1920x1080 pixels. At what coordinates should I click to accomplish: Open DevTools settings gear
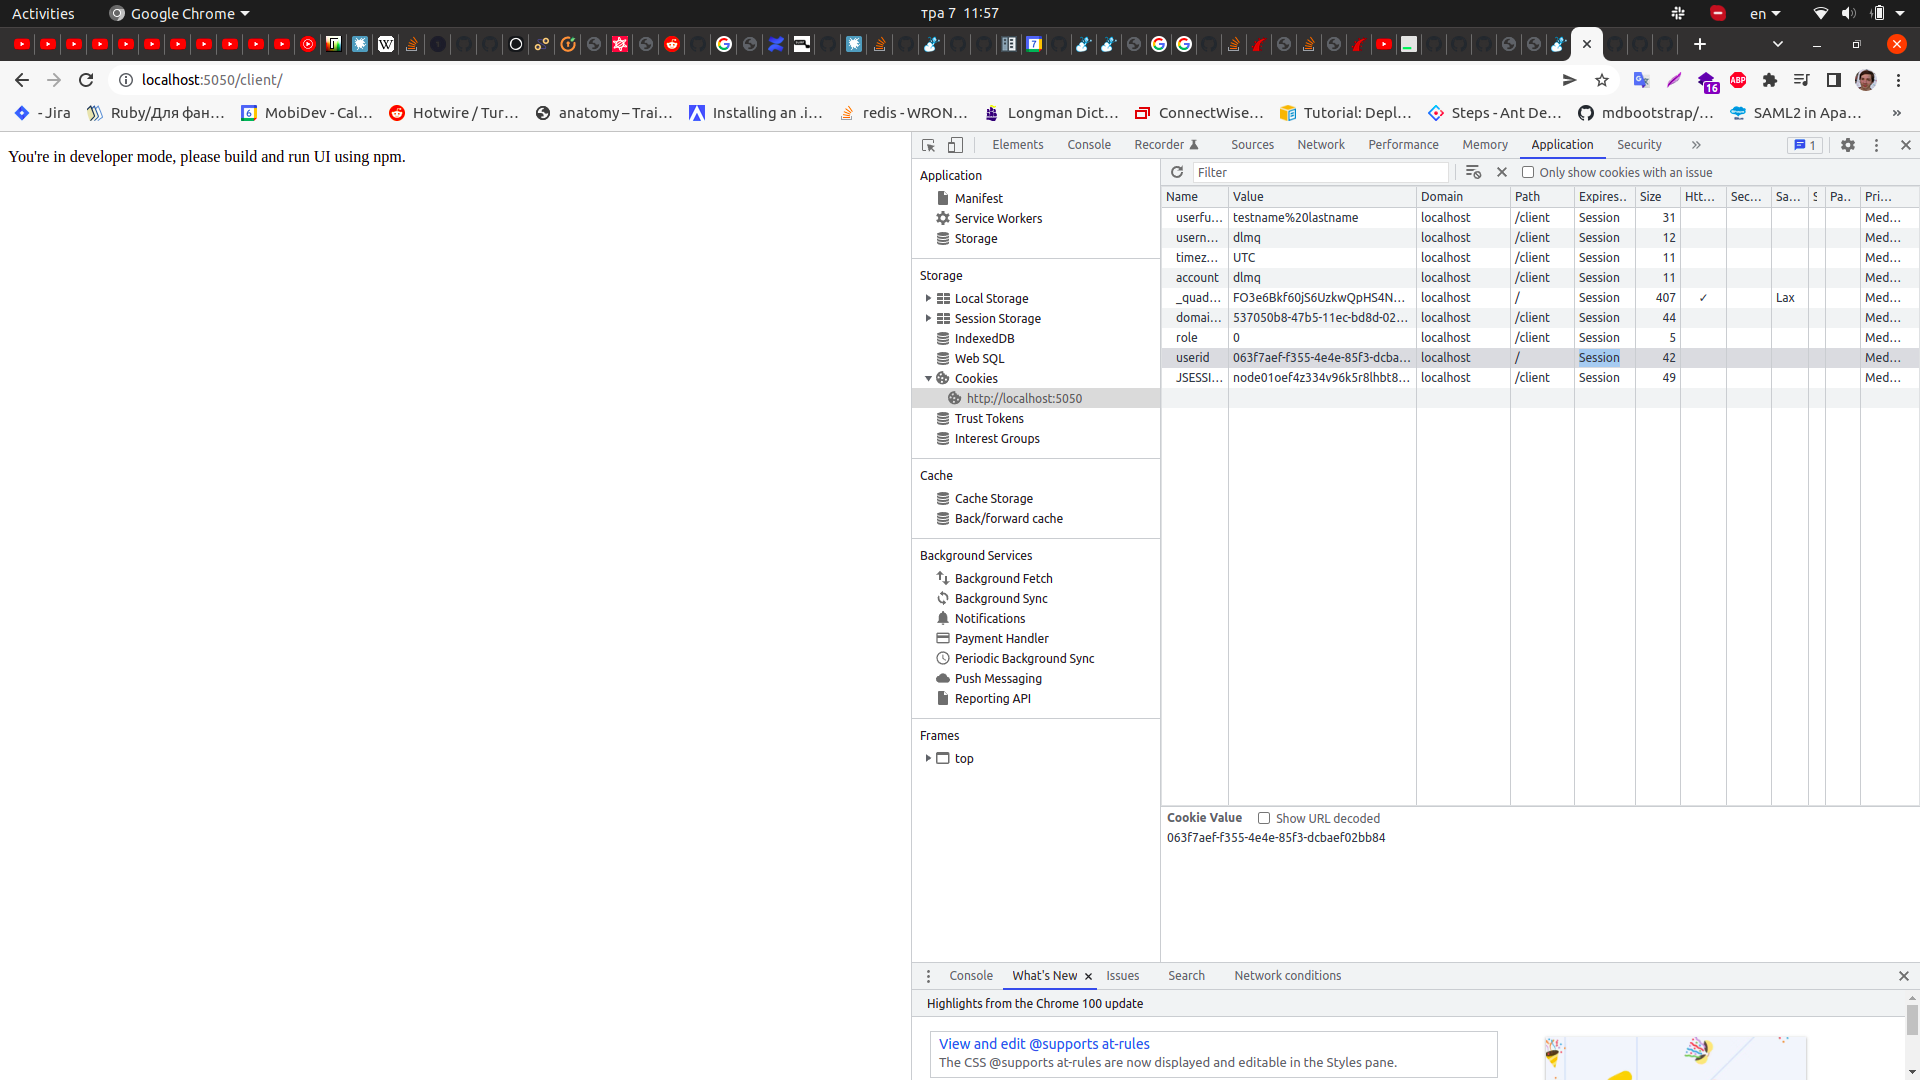1848,145
